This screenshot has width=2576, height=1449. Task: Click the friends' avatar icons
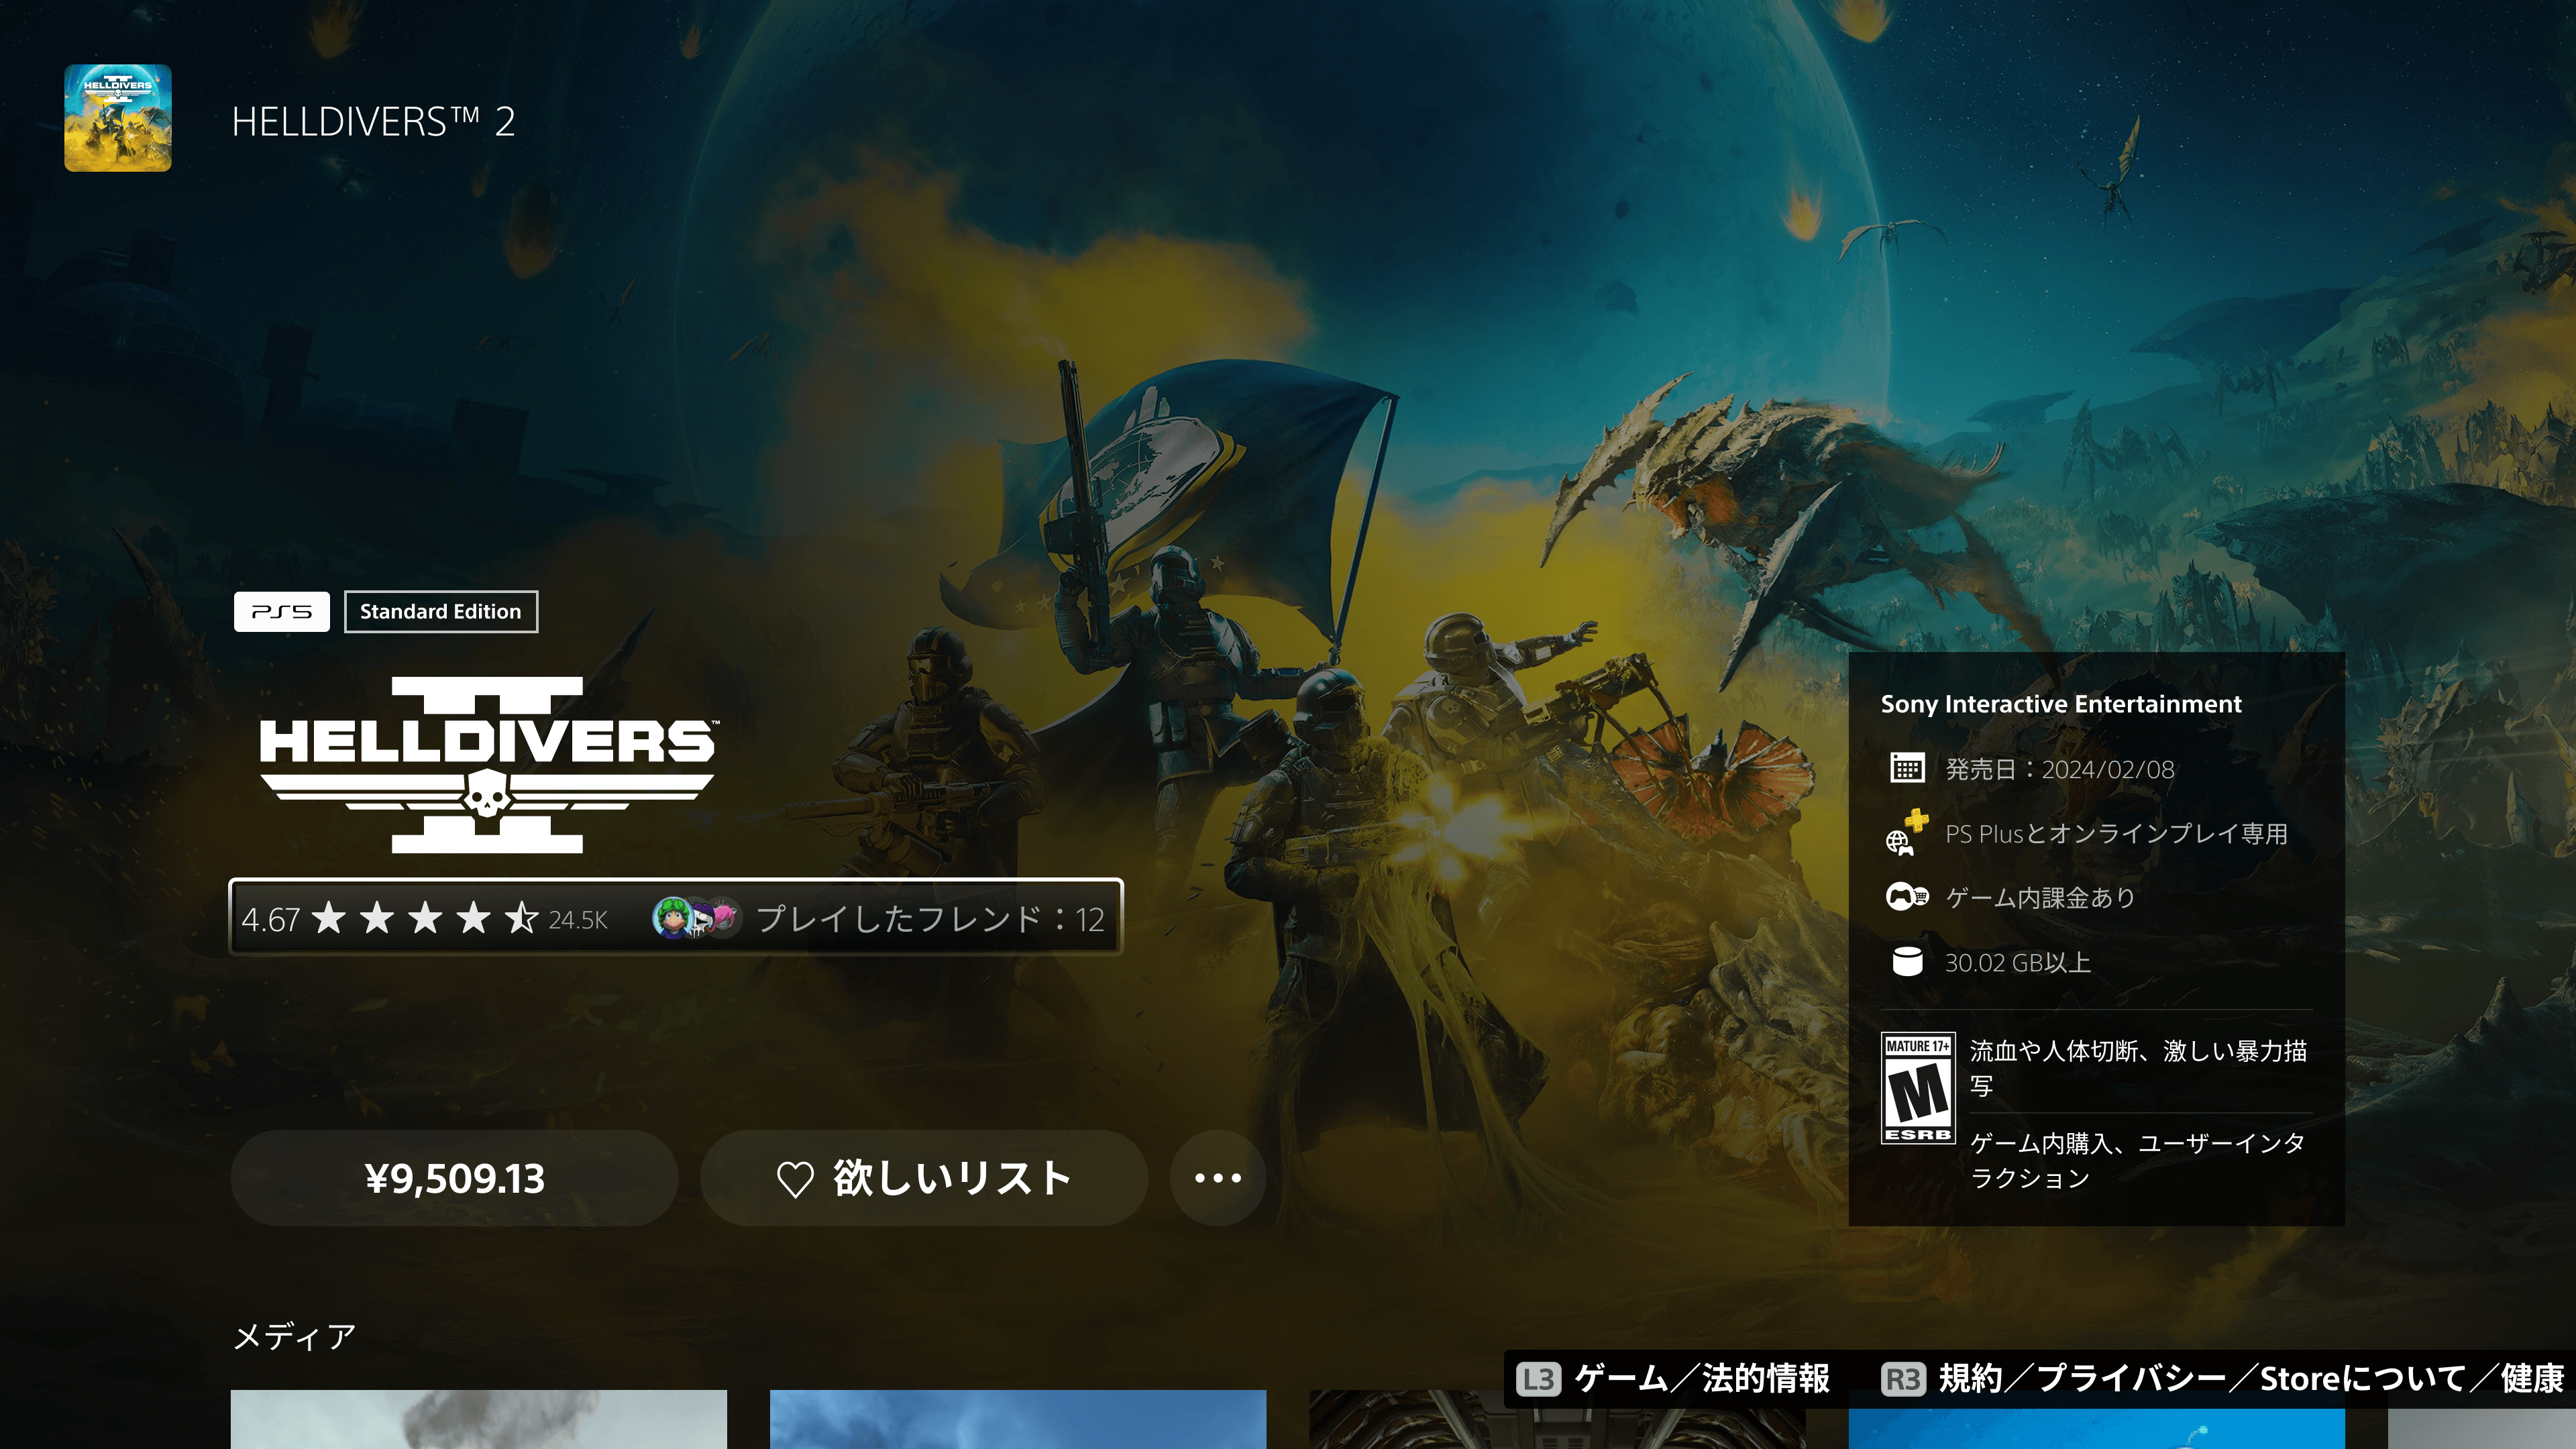696,918
